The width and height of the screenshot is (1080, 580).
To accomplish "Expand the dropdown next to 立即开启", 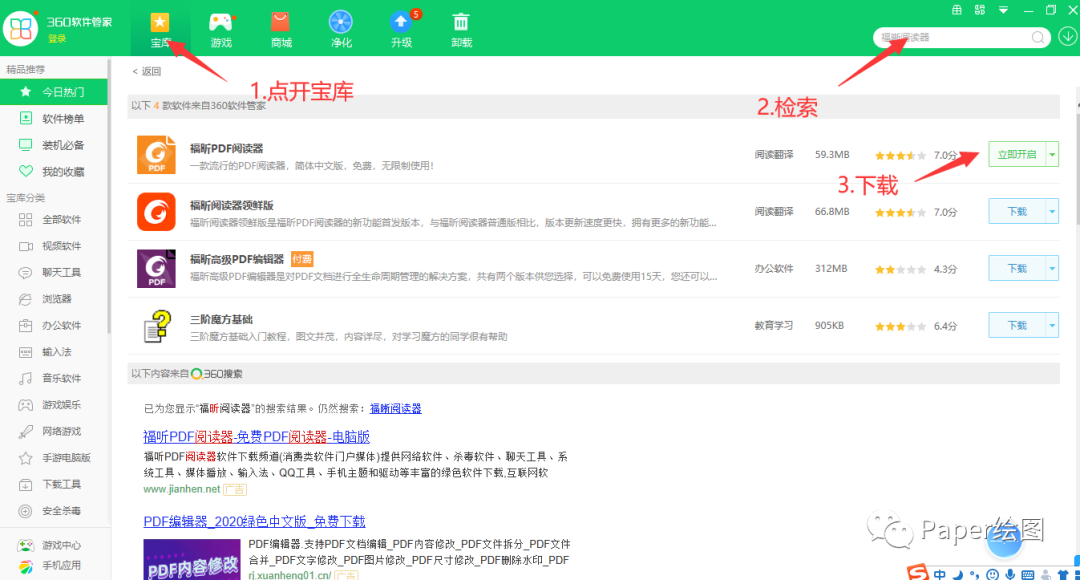I will click(x=1052, y=154).
